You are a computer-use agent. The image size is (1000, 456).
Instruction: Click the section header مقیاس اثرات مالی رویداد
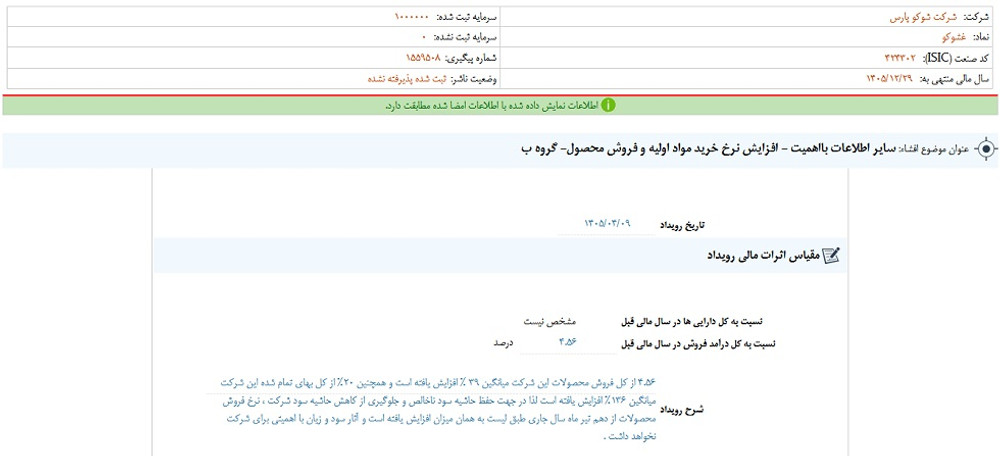763,256
